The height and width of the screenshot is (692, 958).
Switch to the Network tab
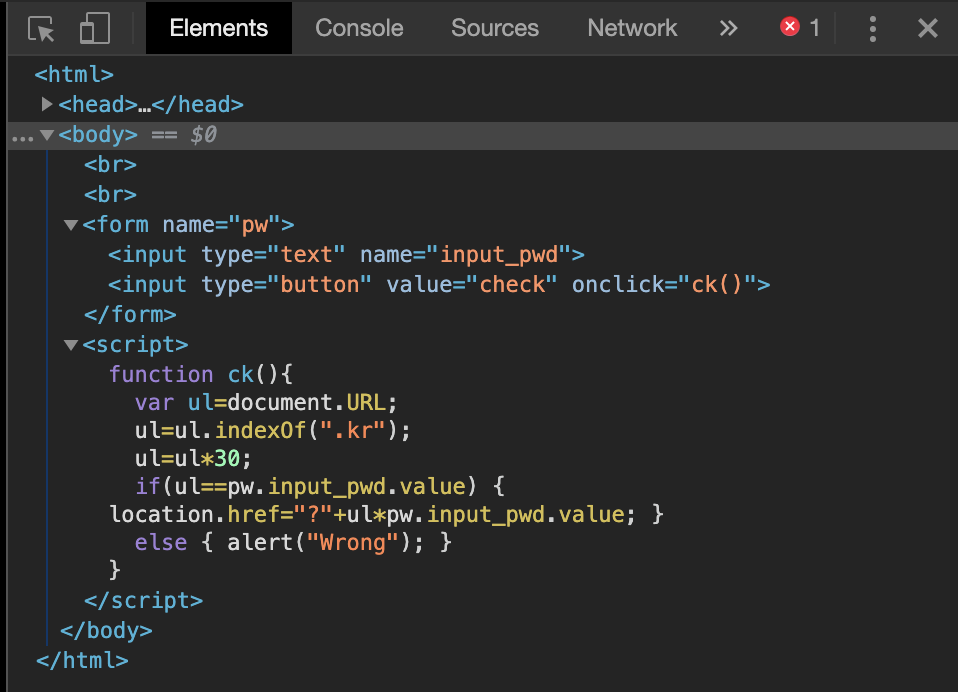tap(632, 28)
